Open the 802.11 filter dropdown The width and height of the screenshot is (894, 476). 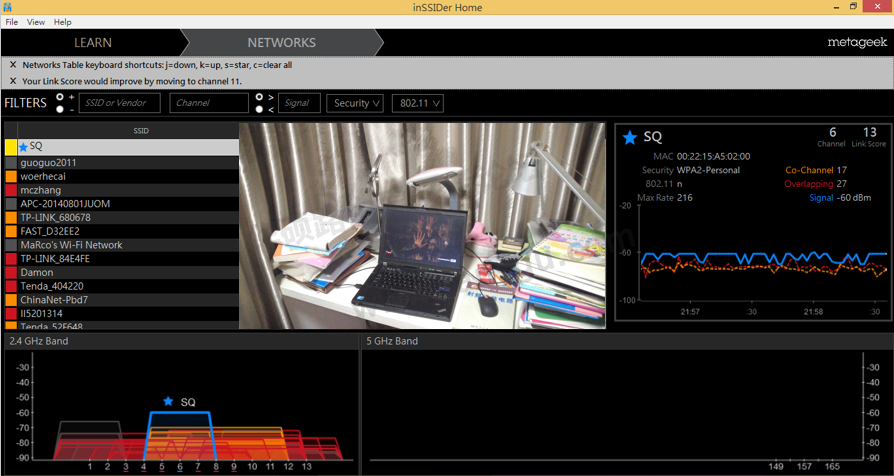click(418, 103)
